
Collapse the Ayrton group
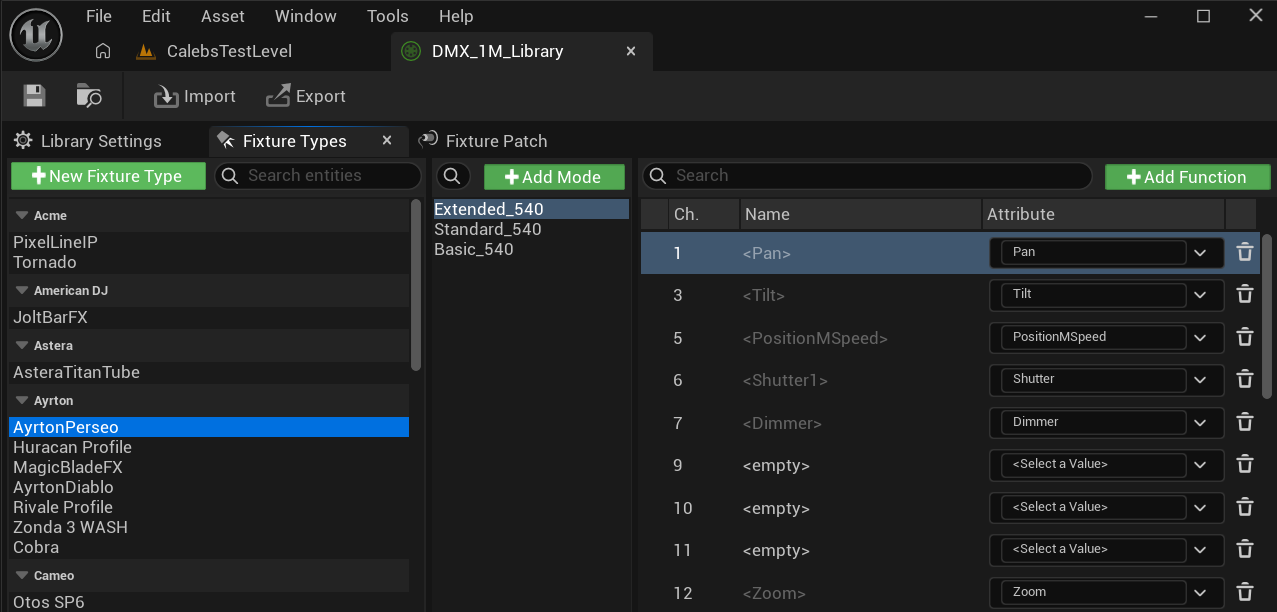(21, 400)
